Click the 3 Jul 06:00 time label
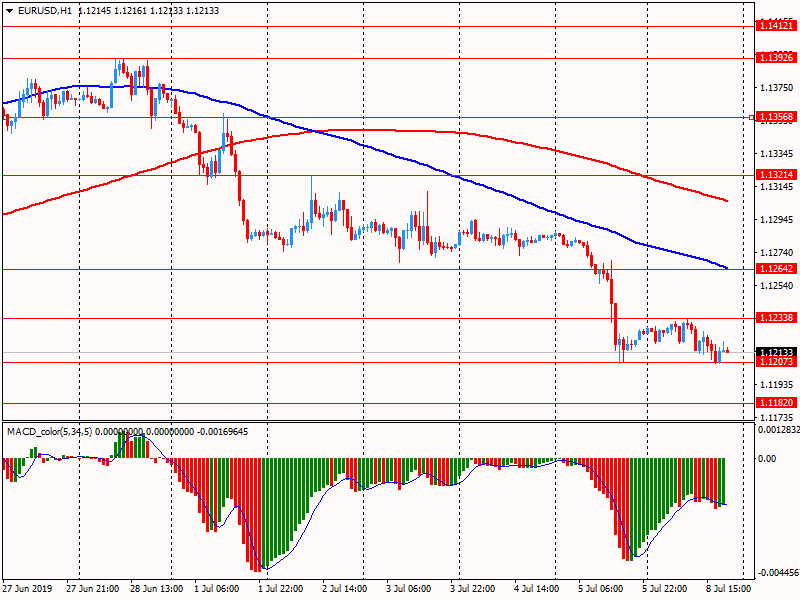Viewport: 800px width, 600px height. click(409, 588)
